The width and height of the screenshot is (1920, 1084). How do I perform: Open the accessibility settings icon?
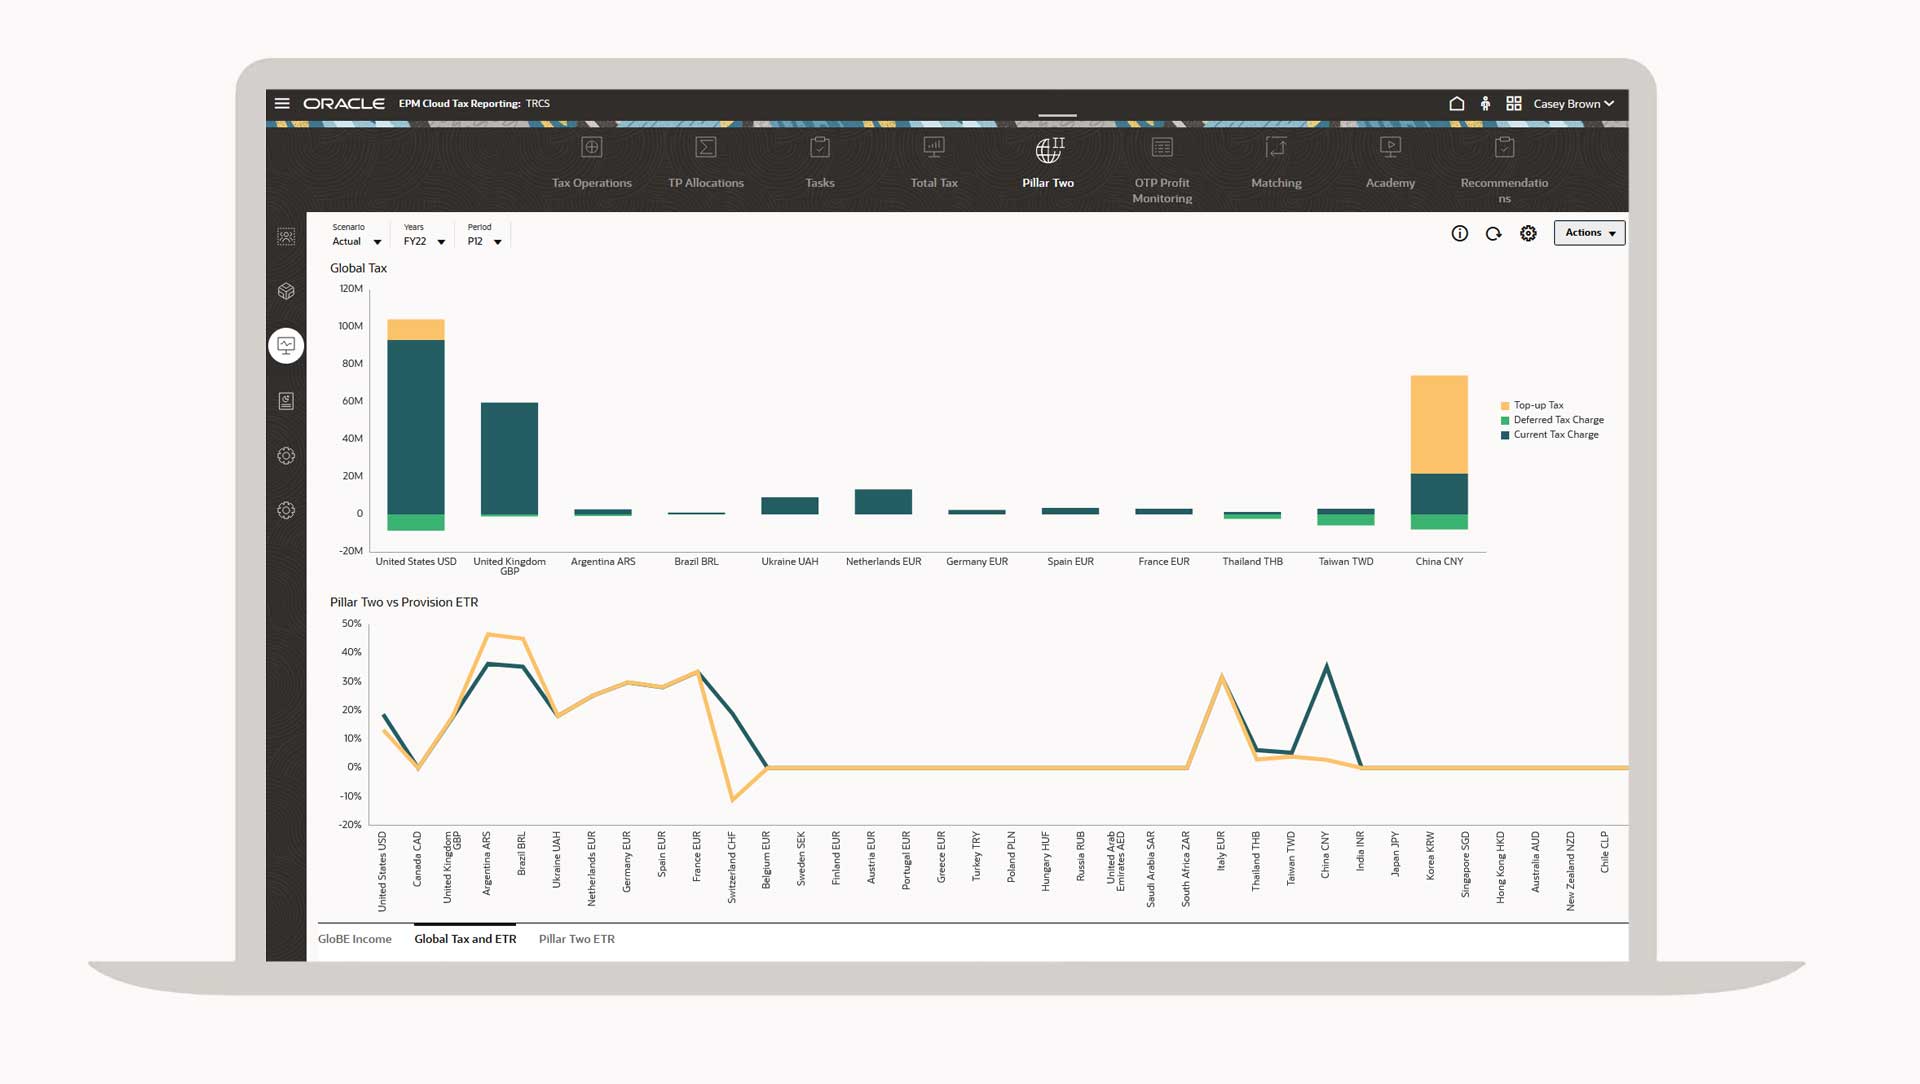pos(1485,103)
